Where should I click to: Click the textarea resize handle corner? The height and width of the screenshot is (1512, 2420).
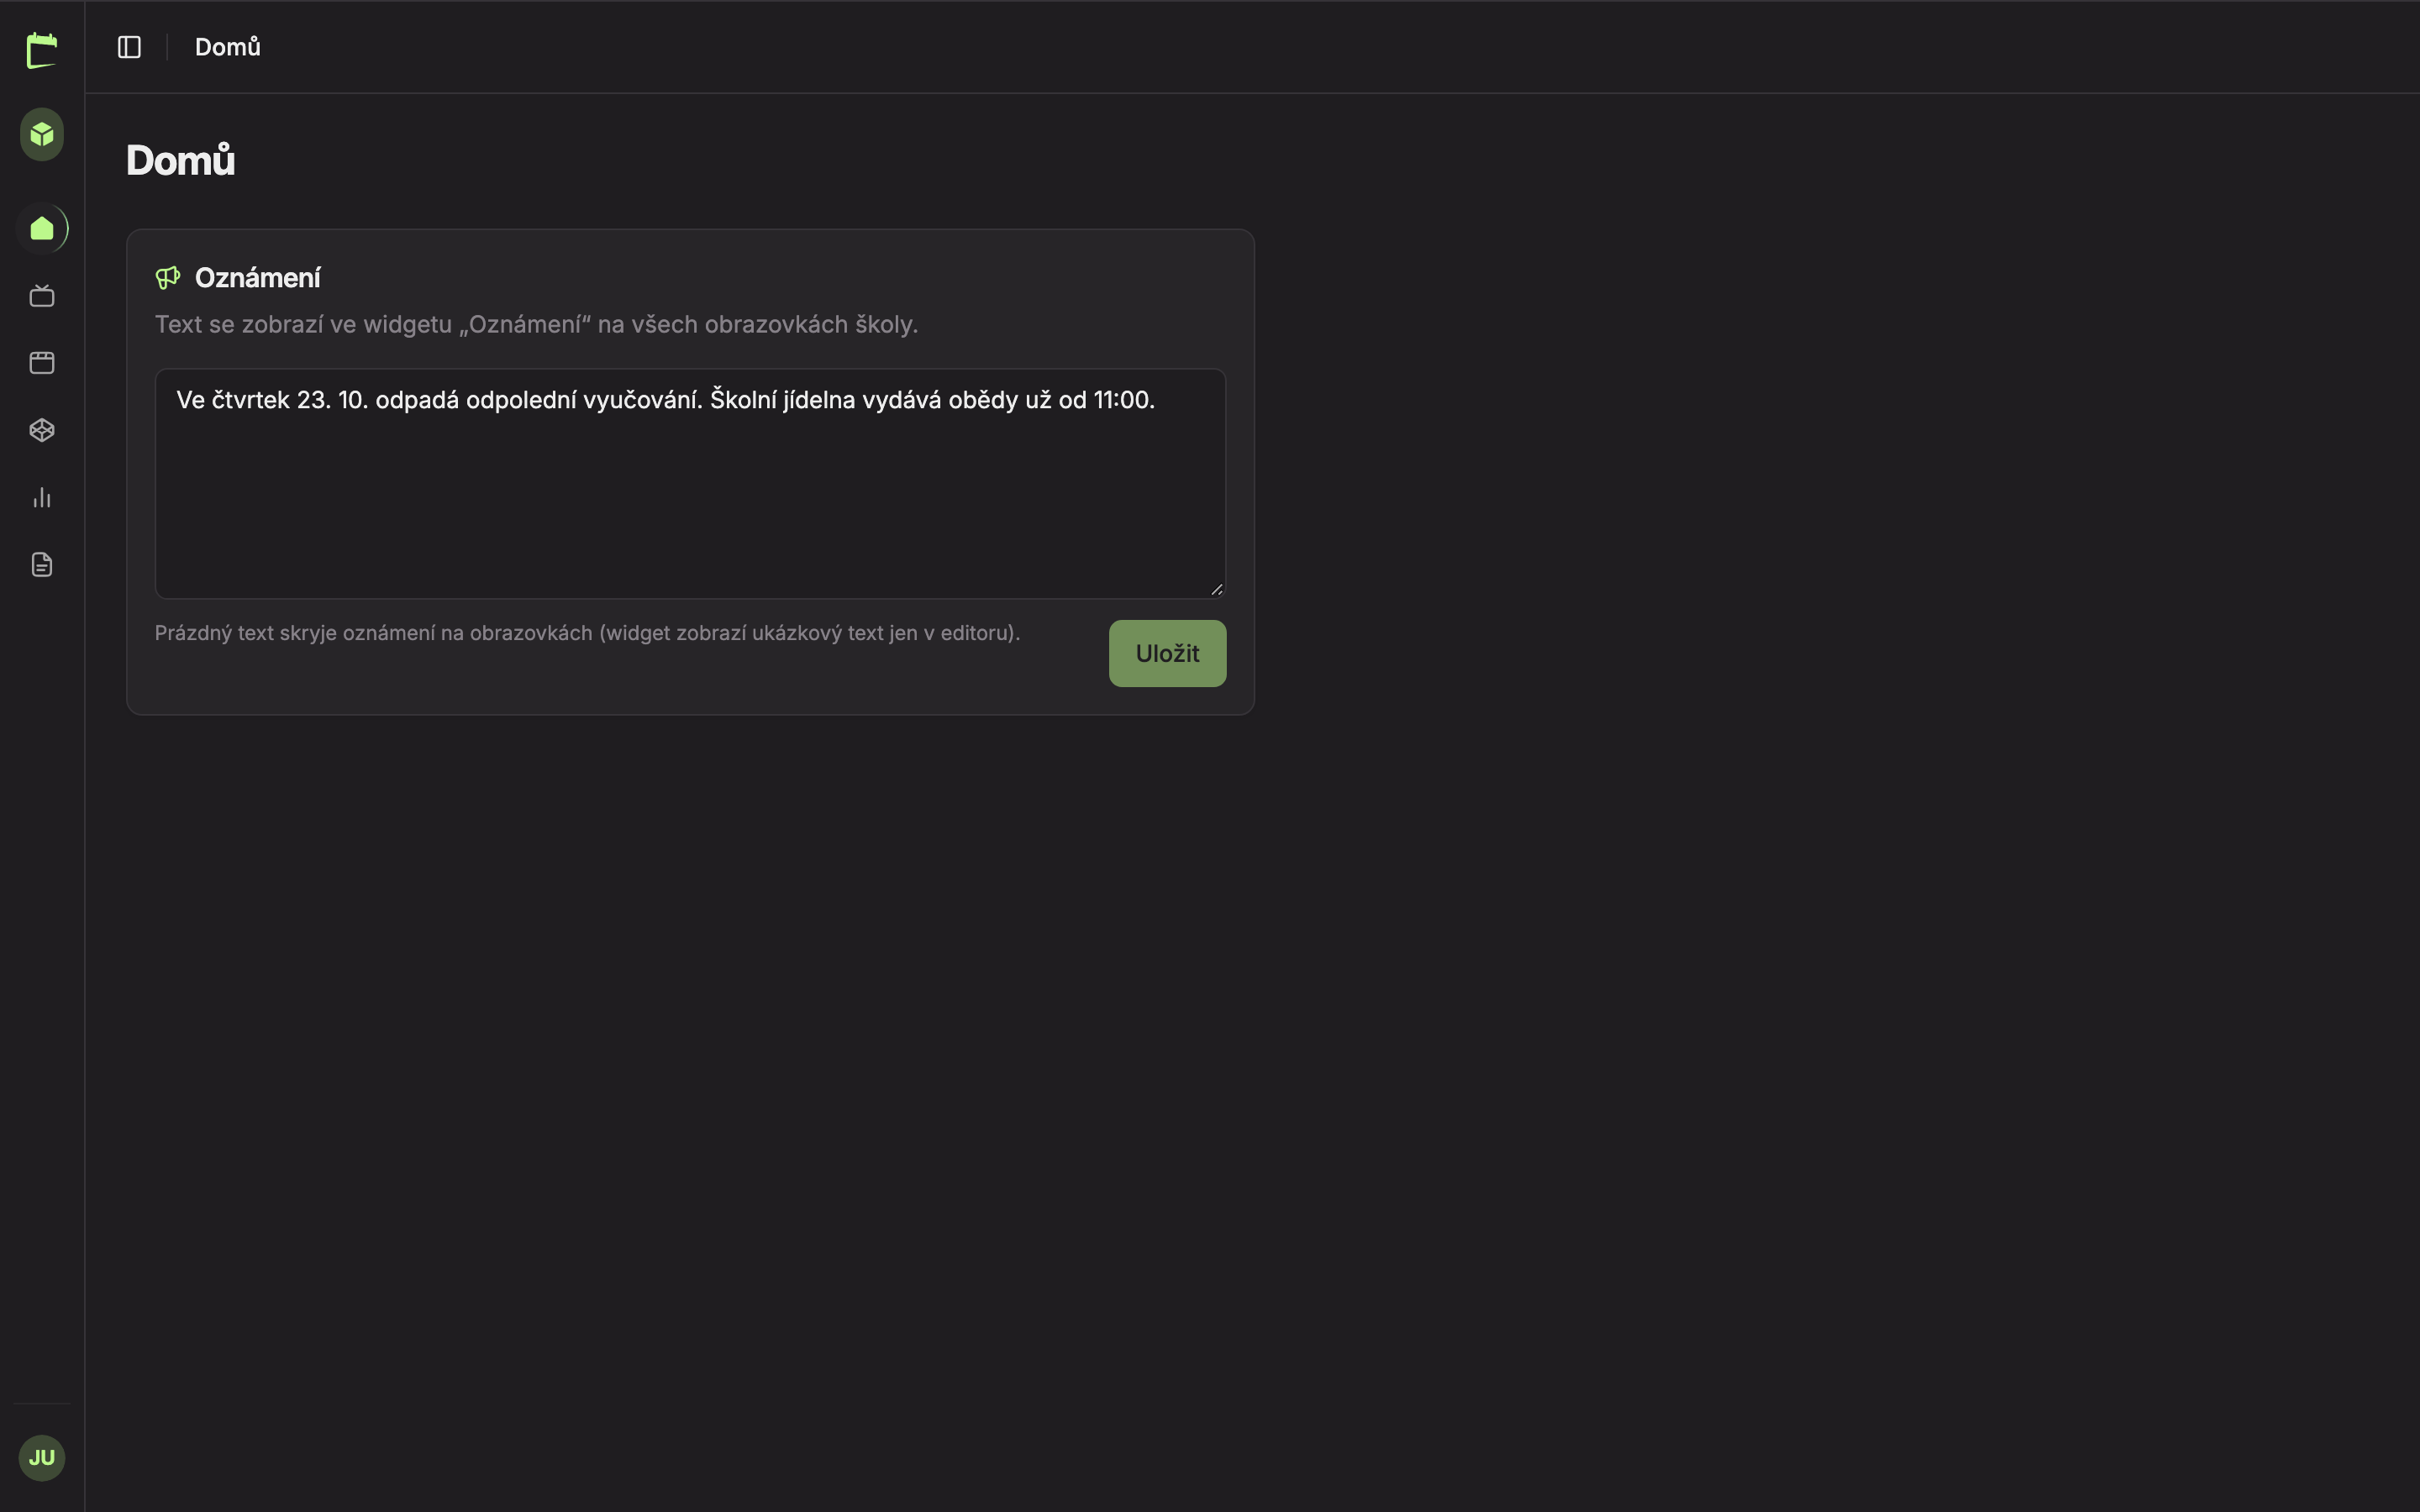[1216, 589]
